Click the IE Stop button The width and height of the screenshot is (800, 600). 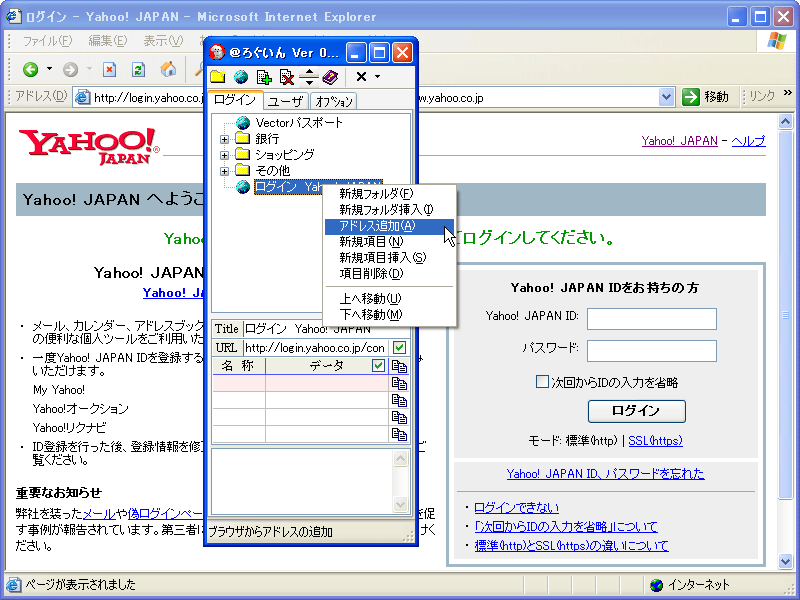point(109,69)
